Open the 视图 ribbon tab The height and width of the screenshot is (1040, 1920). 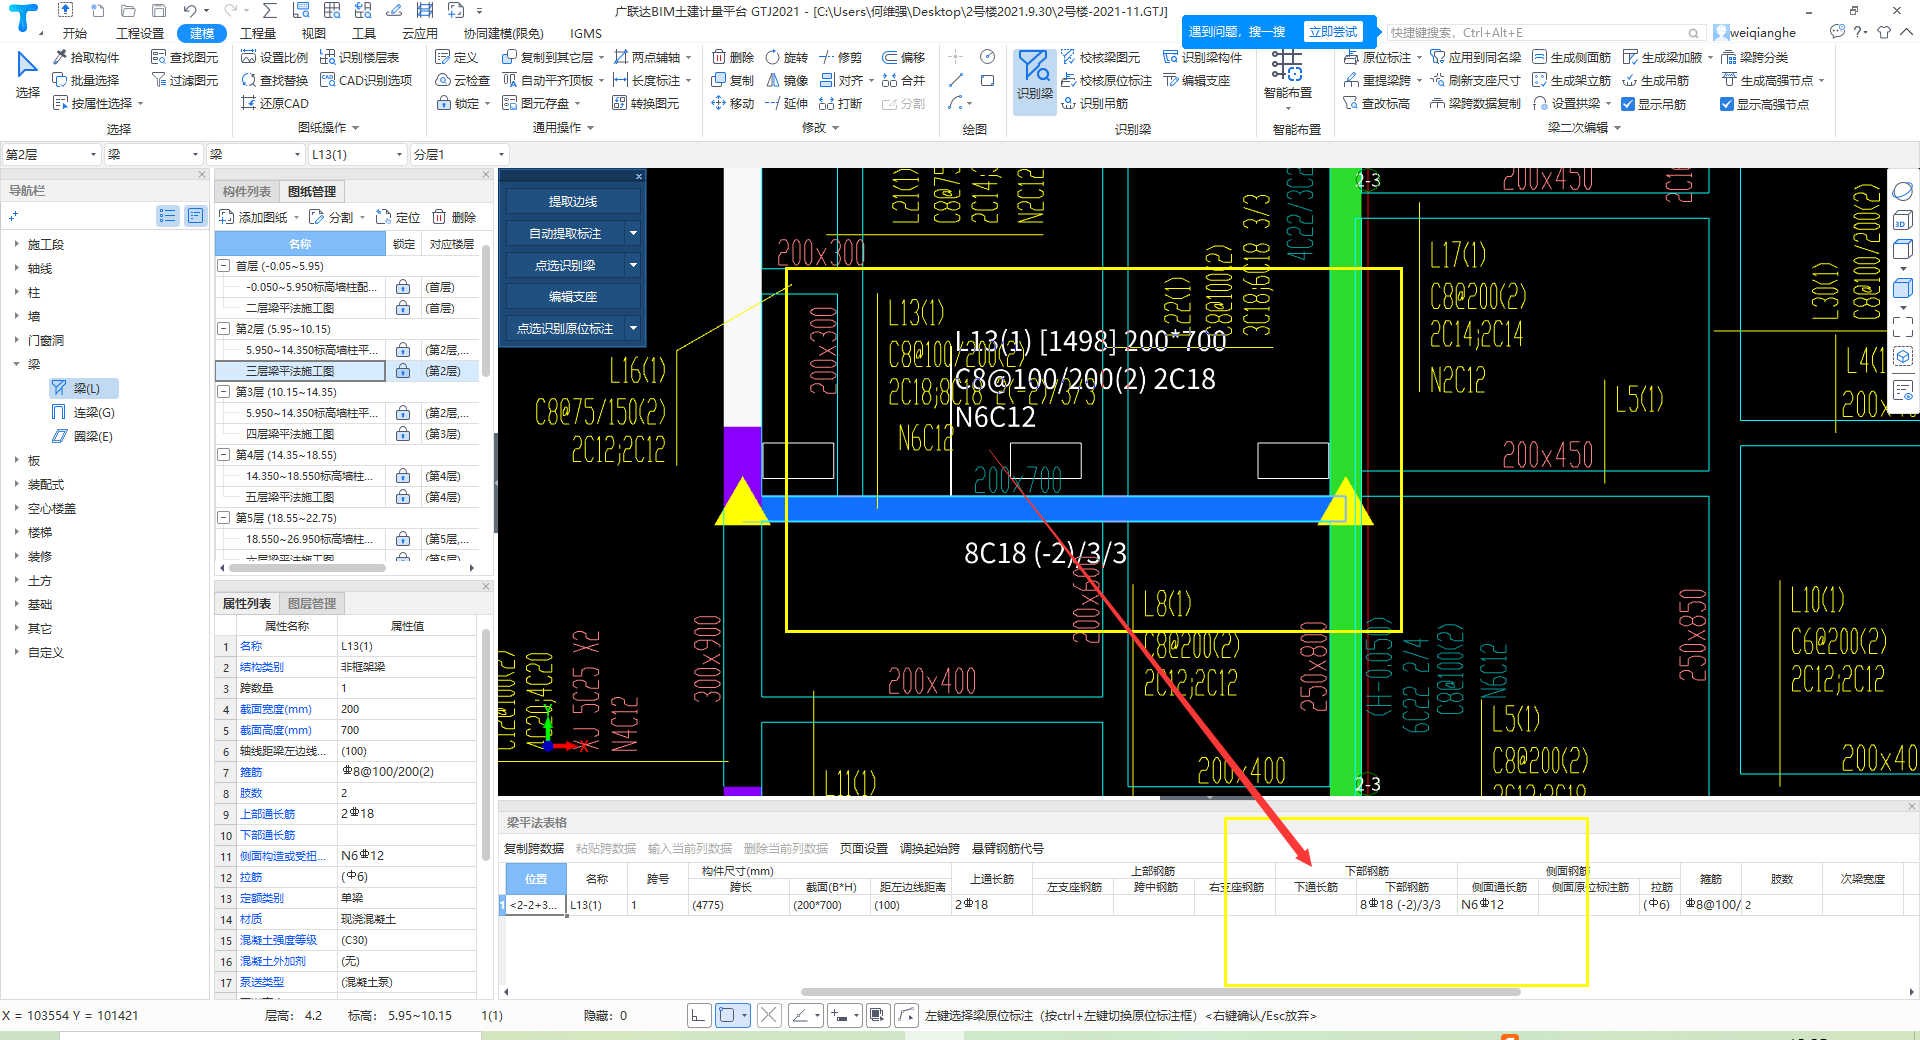click(x=314, y=33)
